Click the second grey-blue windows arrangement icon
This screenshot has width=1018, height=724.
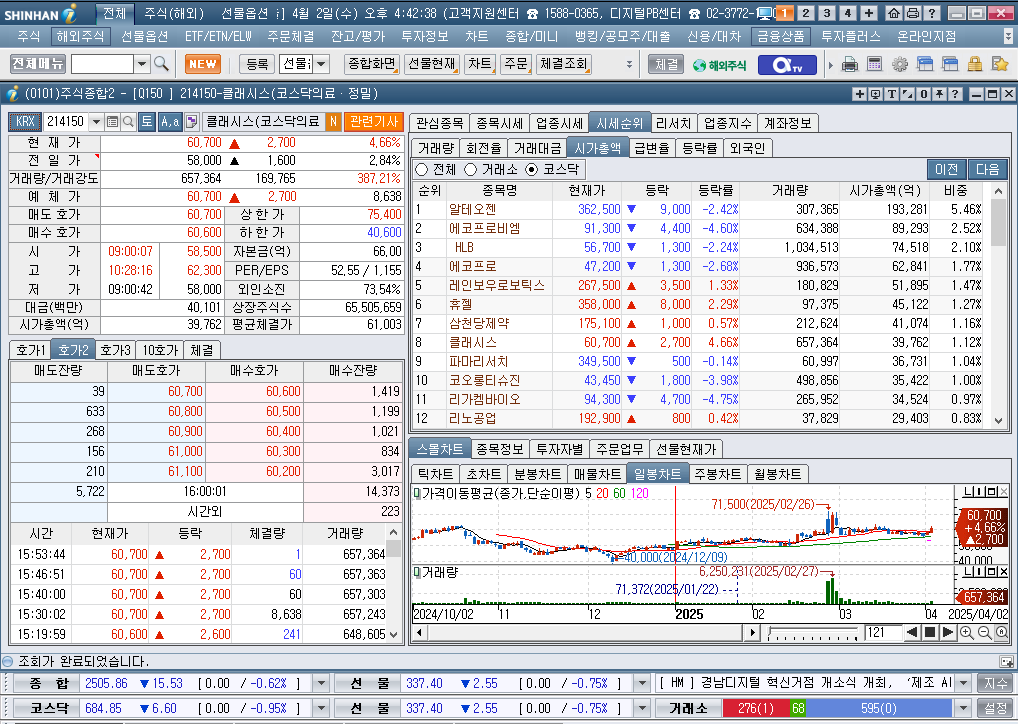[949, 64]
